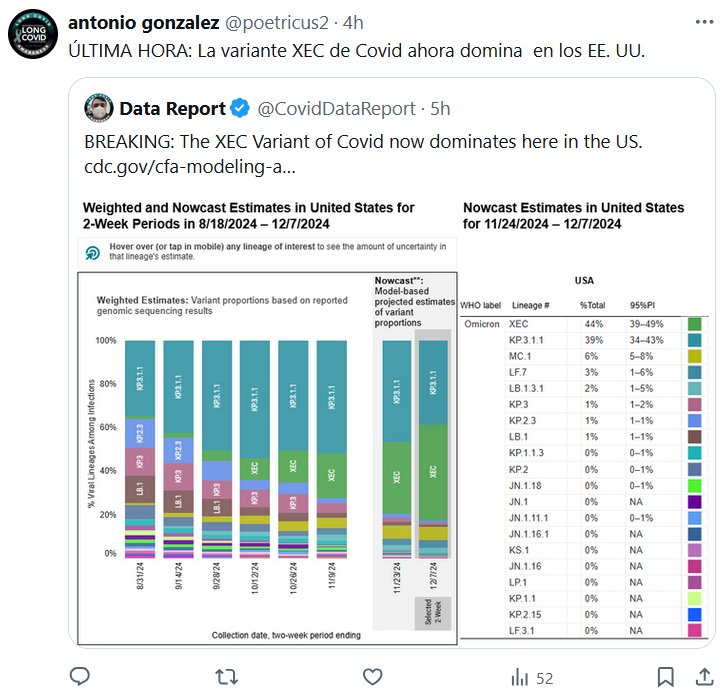Reply to the tweet via the comment icon
Viewport: 726px width, 700px height.
pyautogui.click(x=80, y=678)
